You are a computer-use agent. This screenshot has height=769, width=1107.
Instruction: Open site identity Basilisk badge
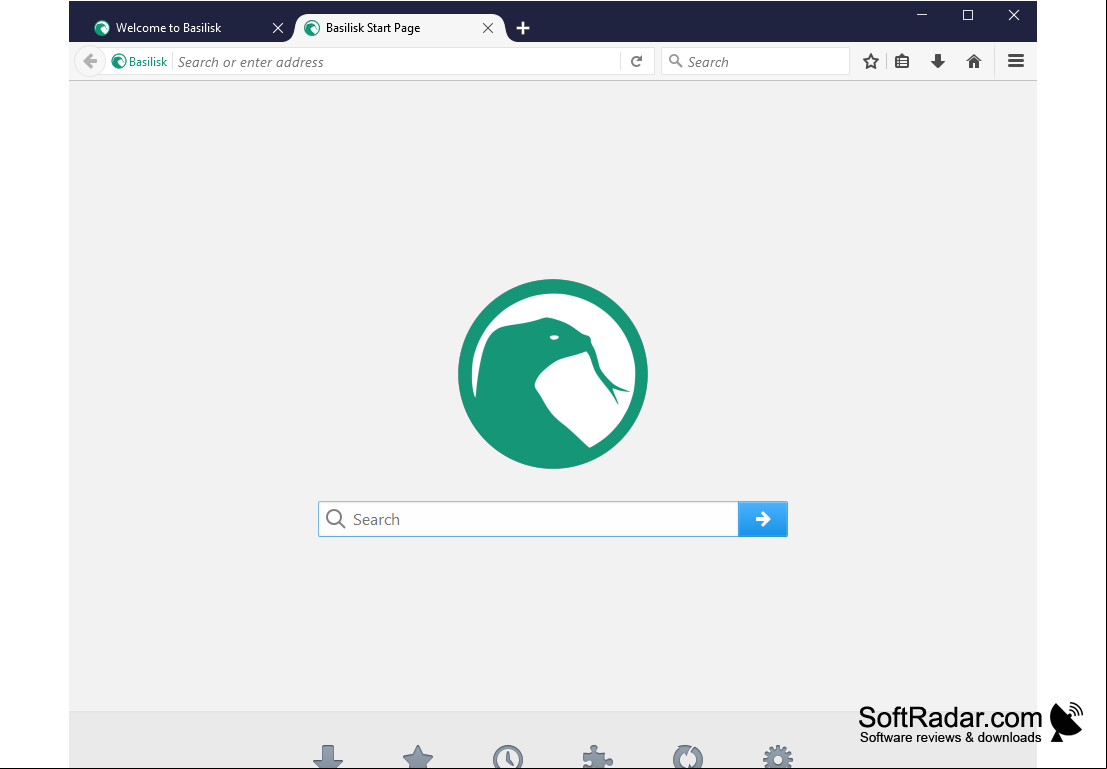tap(140, 61)
